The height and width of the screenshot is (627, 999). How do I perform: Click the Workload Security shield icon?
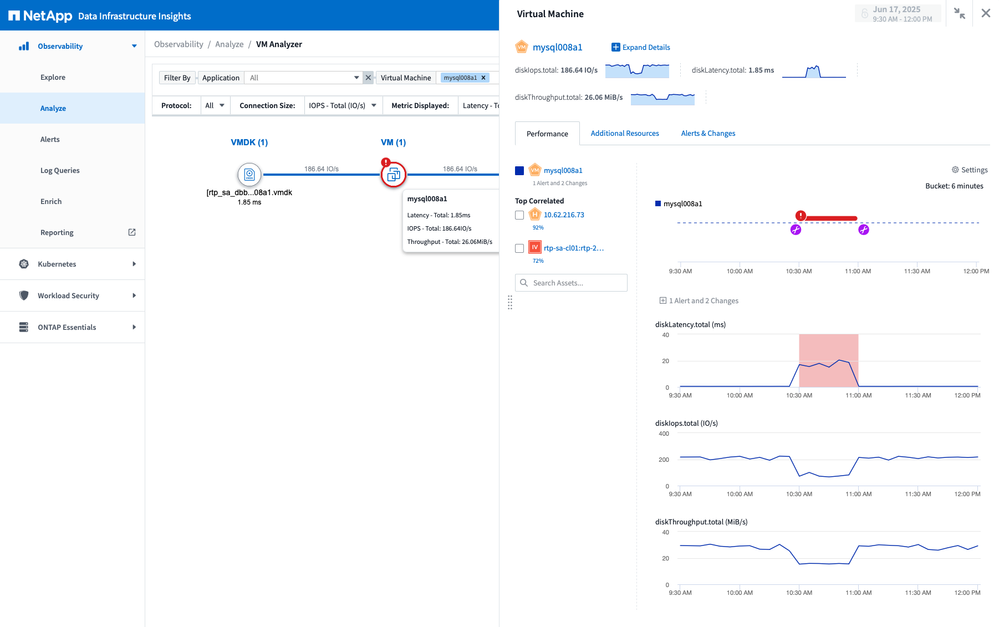(24, 296)
